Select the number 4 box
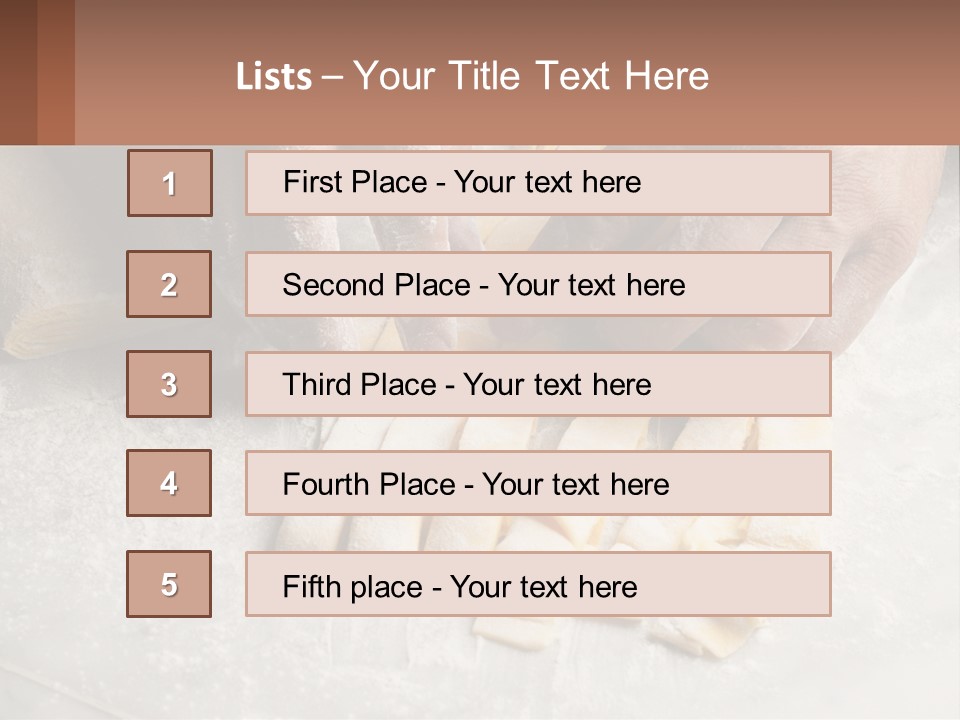The width and height of the screenshot is (960, 720). 169,483
